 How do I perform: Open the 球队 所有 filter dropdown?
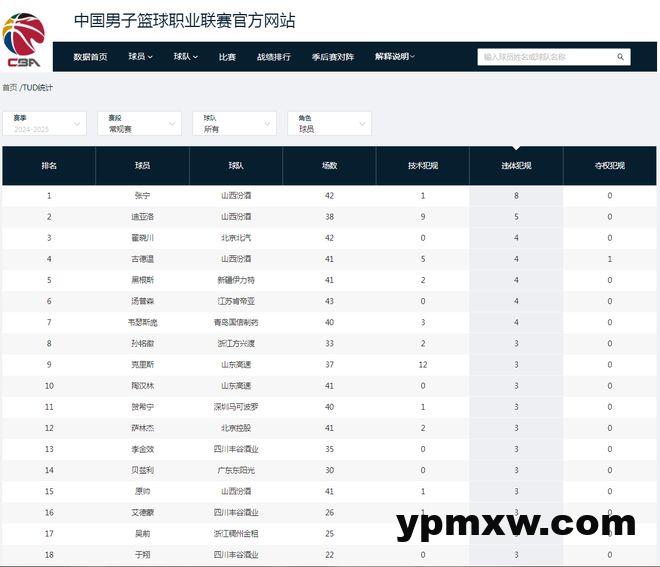click(234, 123)
